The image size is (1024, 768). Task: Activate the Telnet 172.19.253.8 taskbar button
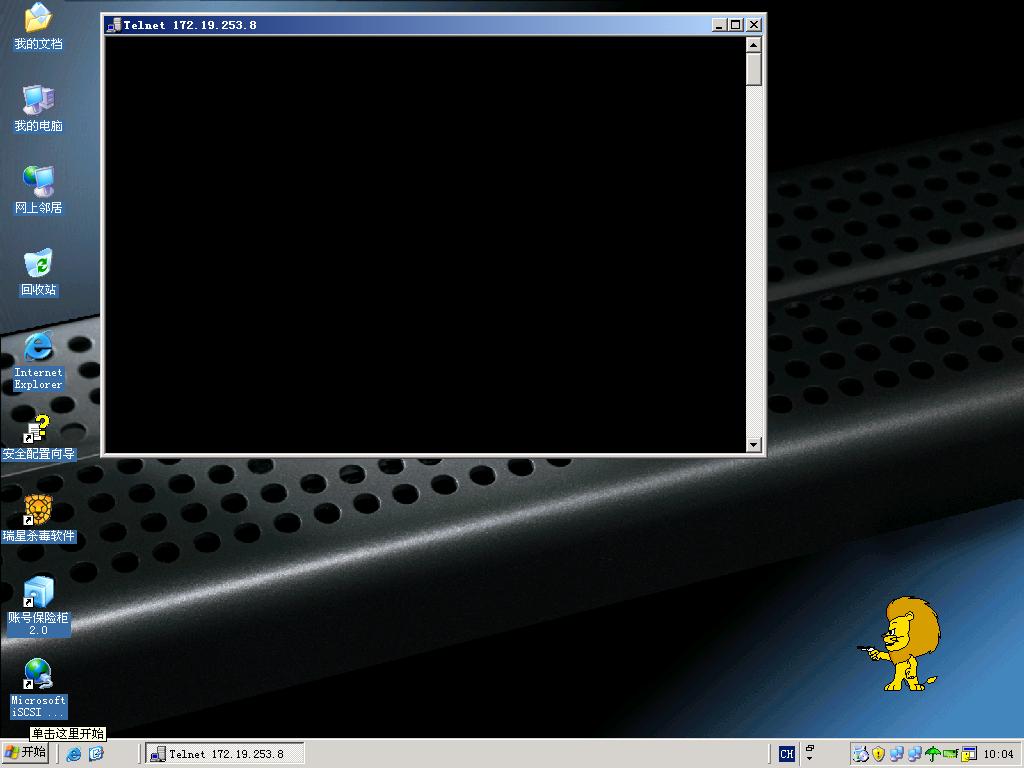point(225,754)
